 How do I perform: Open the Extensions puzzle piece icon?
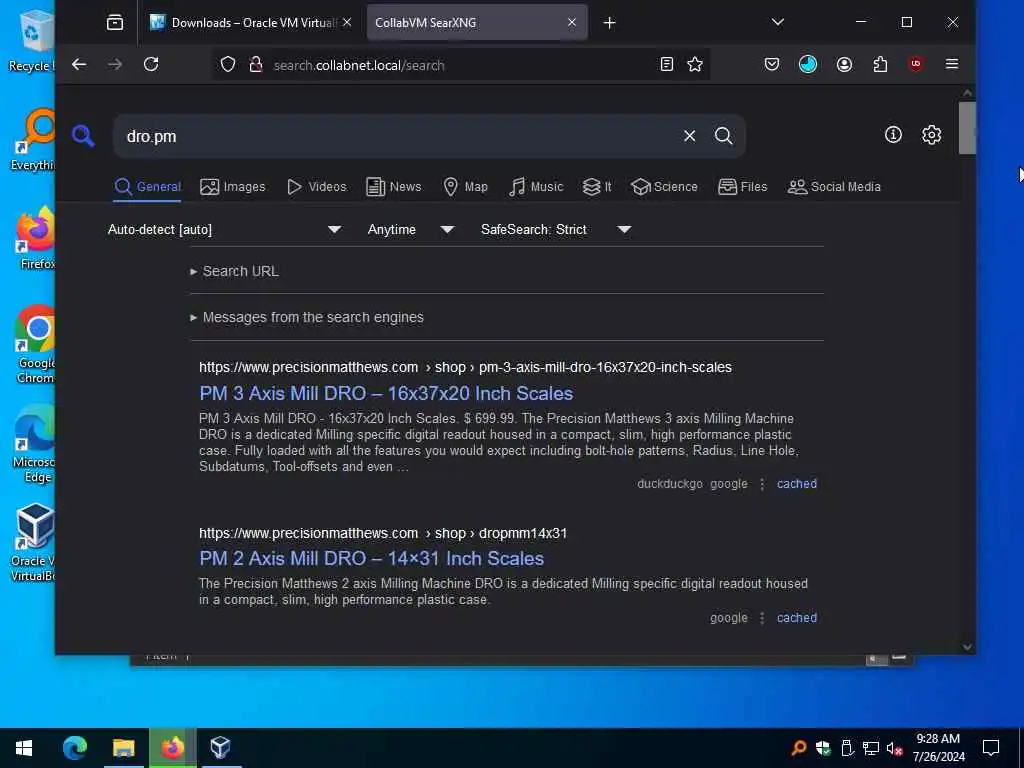(880, 64)
